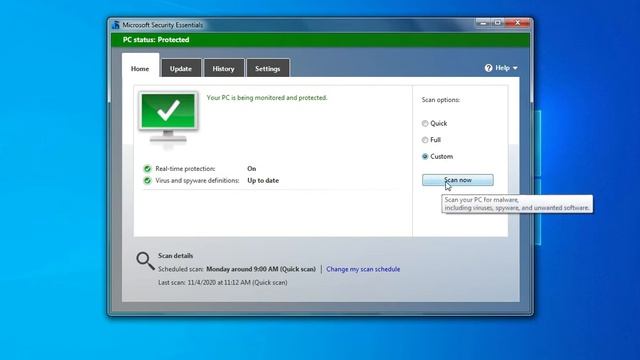Select the Quick scan option
Screen dimensions: 640x360
[x=425, y=123]
